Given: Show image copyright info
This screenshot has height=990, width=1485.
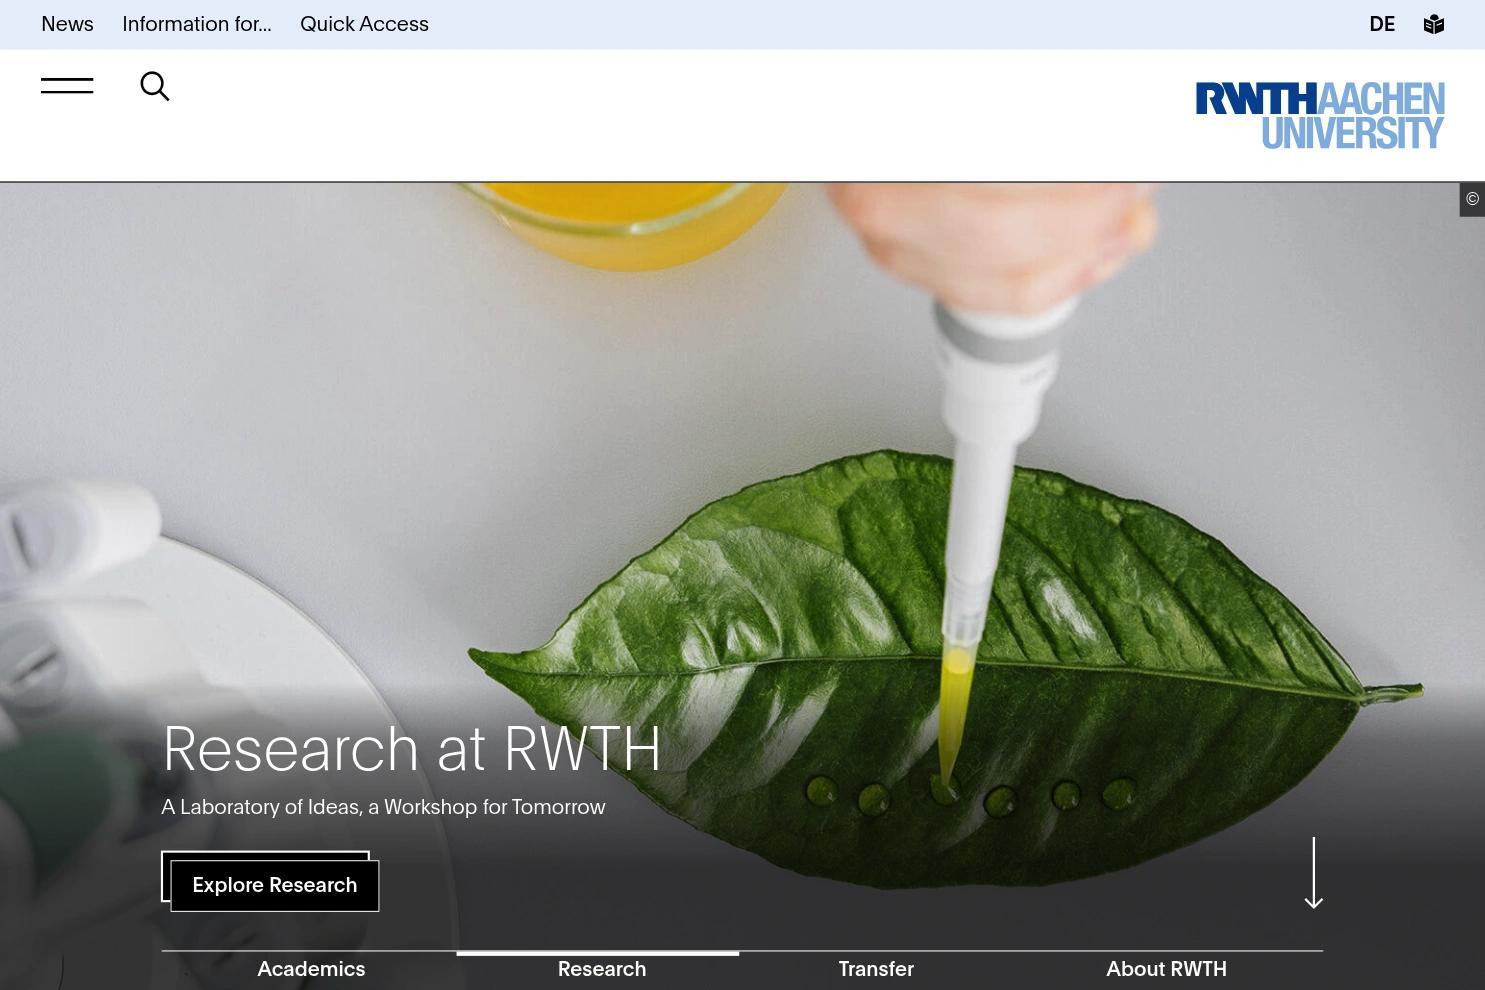Looking at the screenshot, I should tap(1472, 199).
